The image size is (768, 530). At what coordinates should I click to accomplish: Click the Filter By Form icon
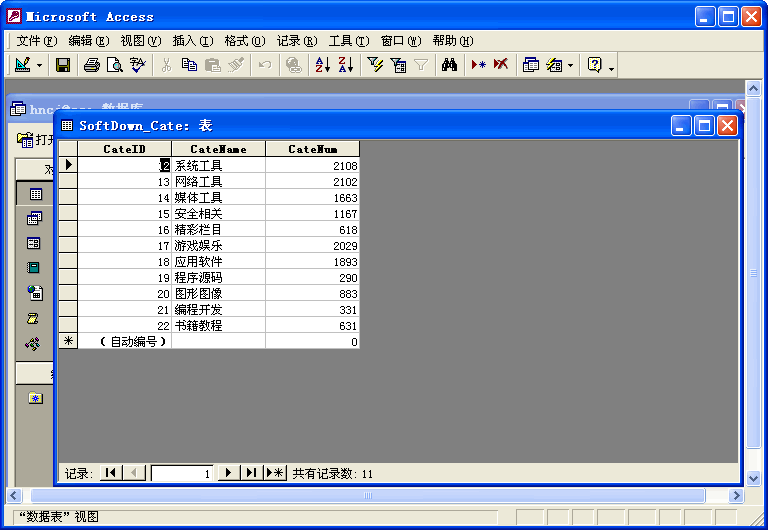(398, 65)
